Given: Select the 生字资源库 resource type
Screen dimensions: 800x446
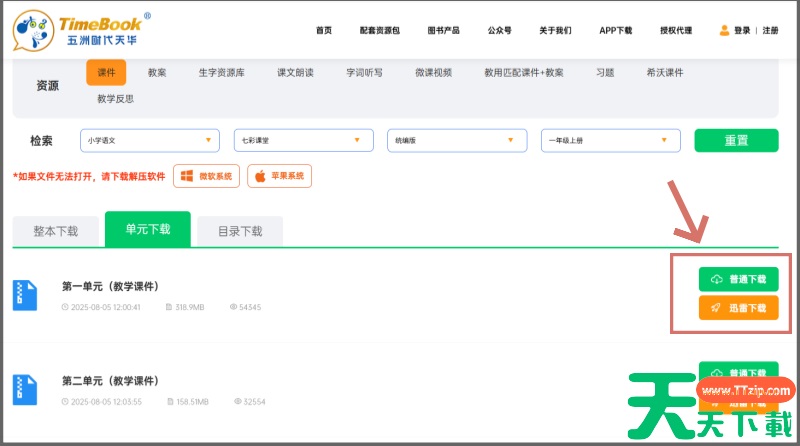Looking at the screenshot, I should [221, 72].
